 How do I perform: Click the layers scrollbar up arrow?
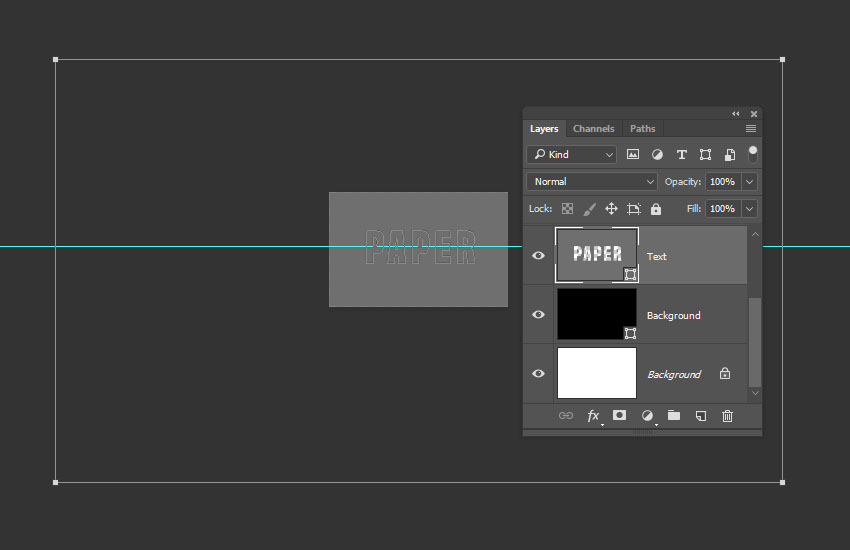pos(755,234)
